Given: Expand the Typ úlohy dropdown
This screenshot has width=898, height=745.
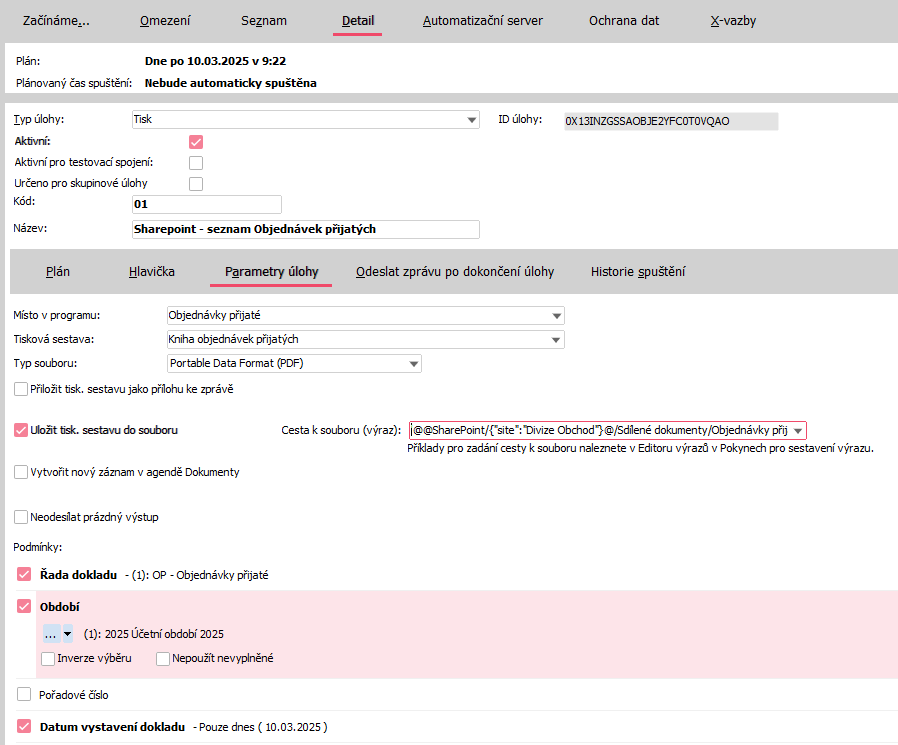Looking at the screenshot, I should click(x=471, y=120).
